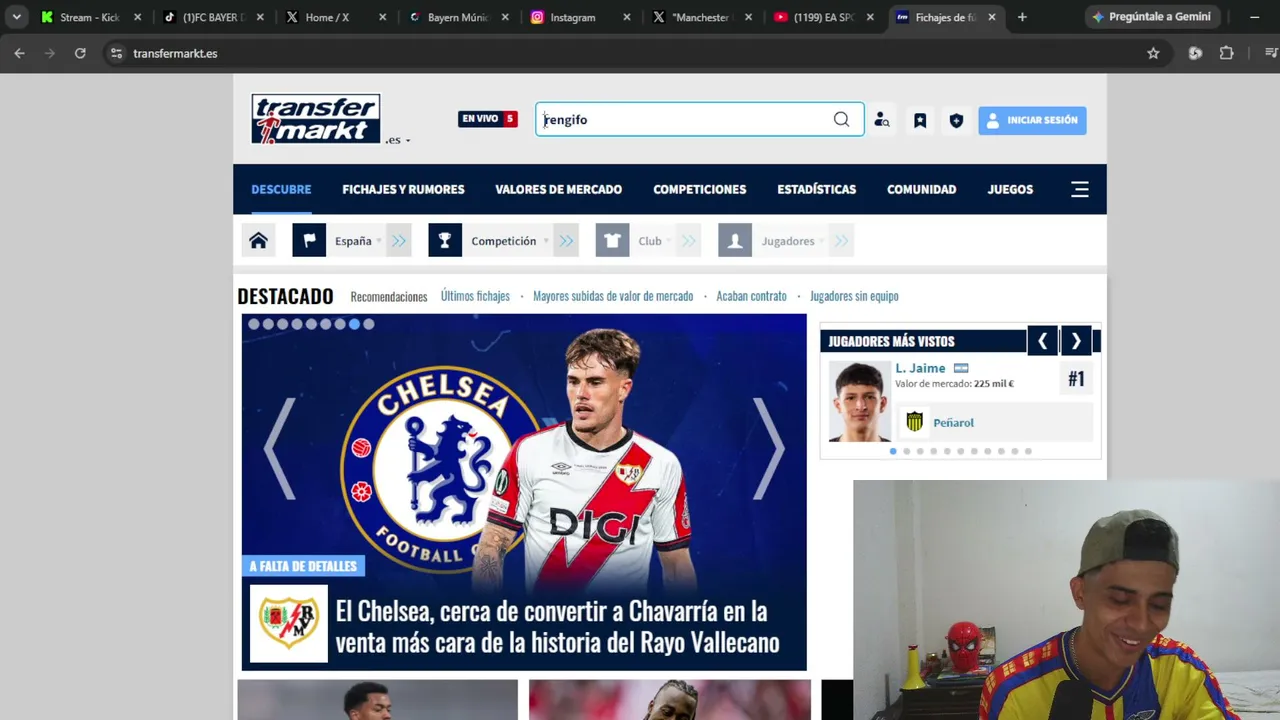Click the Peñarol club crest

pos(914,422)
